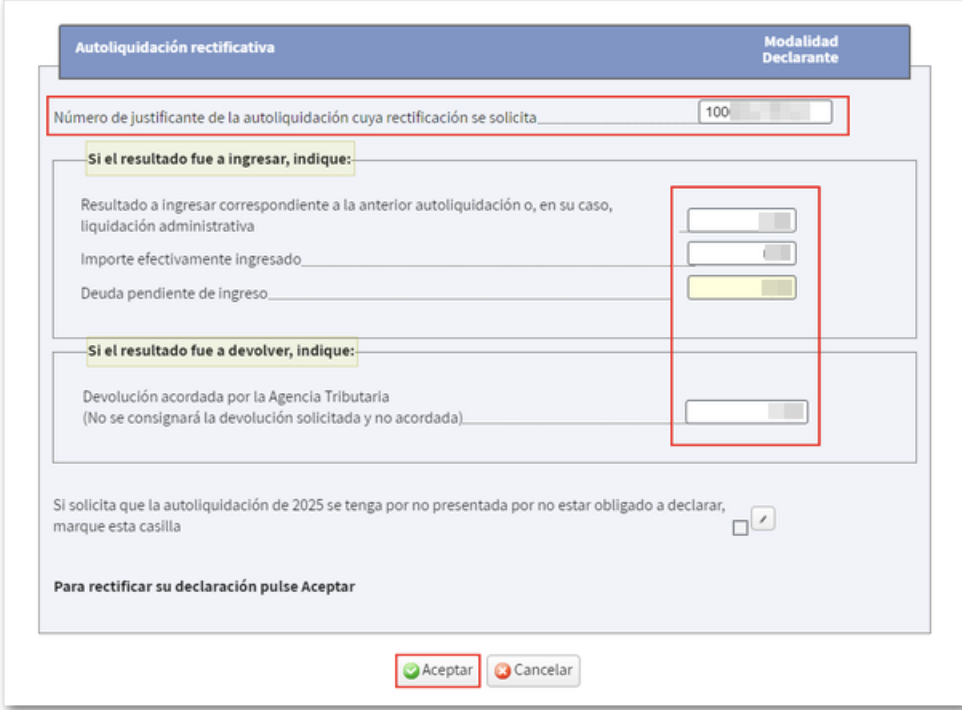Click 'Si el resultado fue a devolver, indique:' heading
Screen dimensions: 962x710
221,350
